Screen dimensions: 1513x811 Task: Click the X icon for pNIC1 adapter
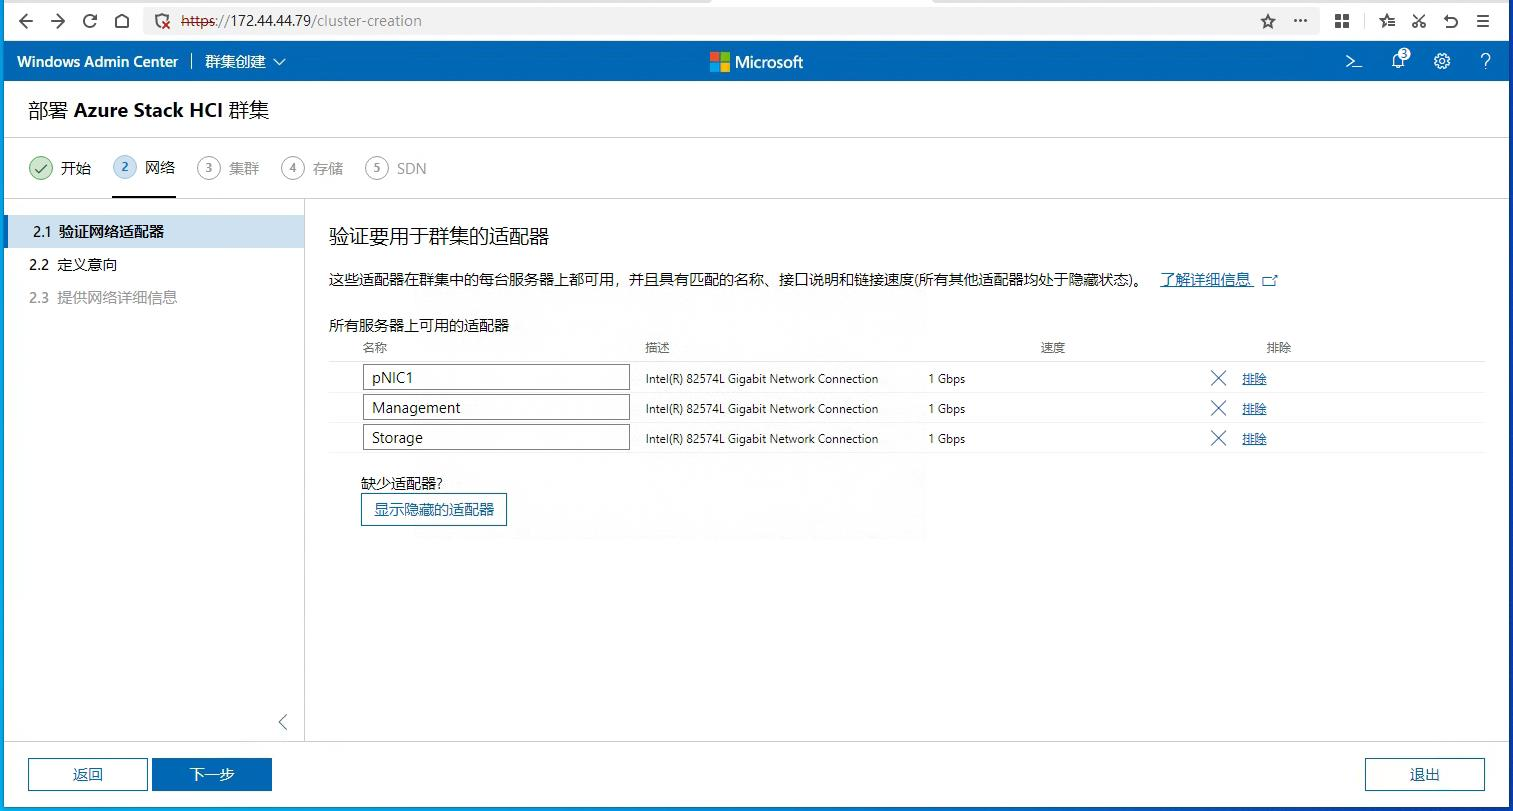click(1218, 378)
